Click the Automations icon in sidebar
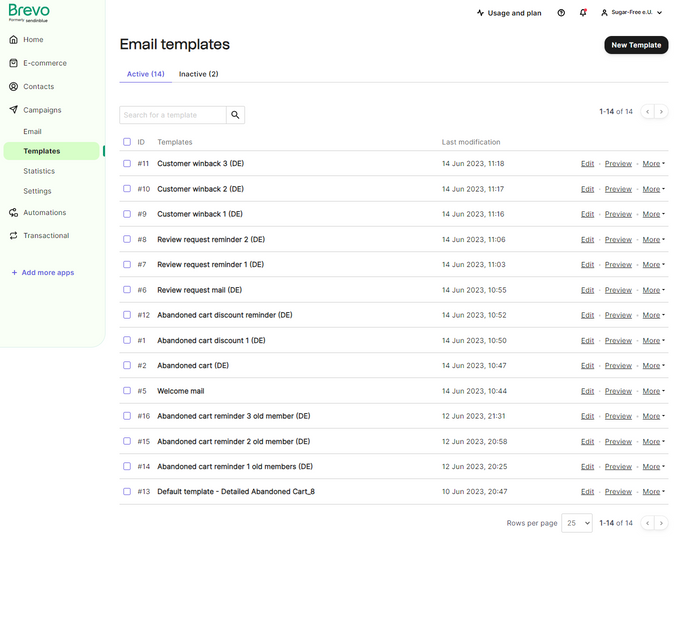The height and width of the screenshot is (624, 683). tap(13, 213)
